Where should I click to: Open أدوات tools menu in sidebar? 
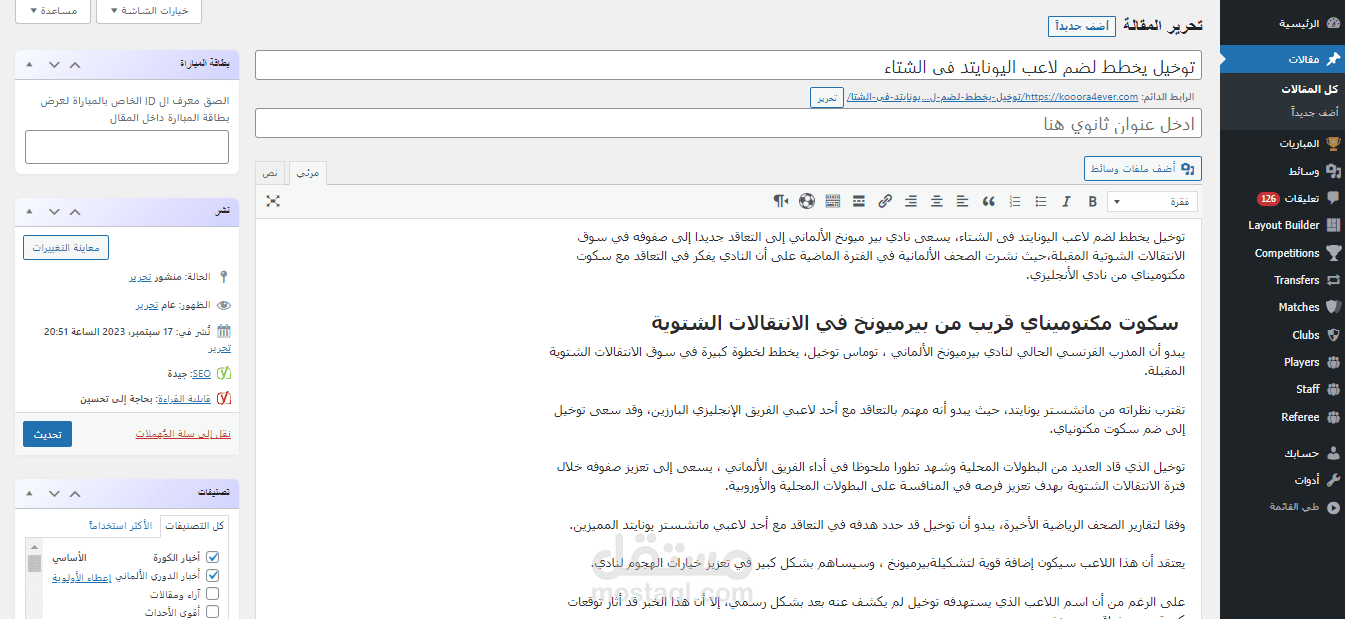pyautogui.click(x=1282, y=480)
